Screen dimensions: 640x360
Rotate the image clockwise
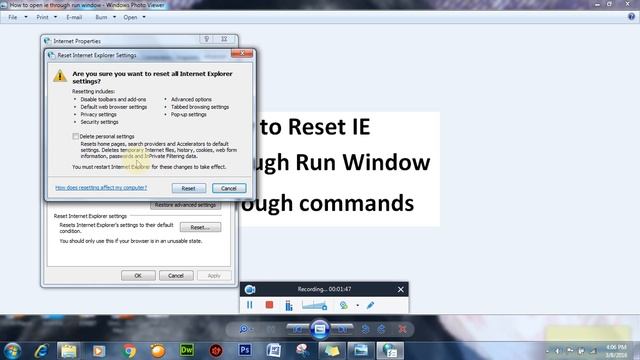point(381,329)
